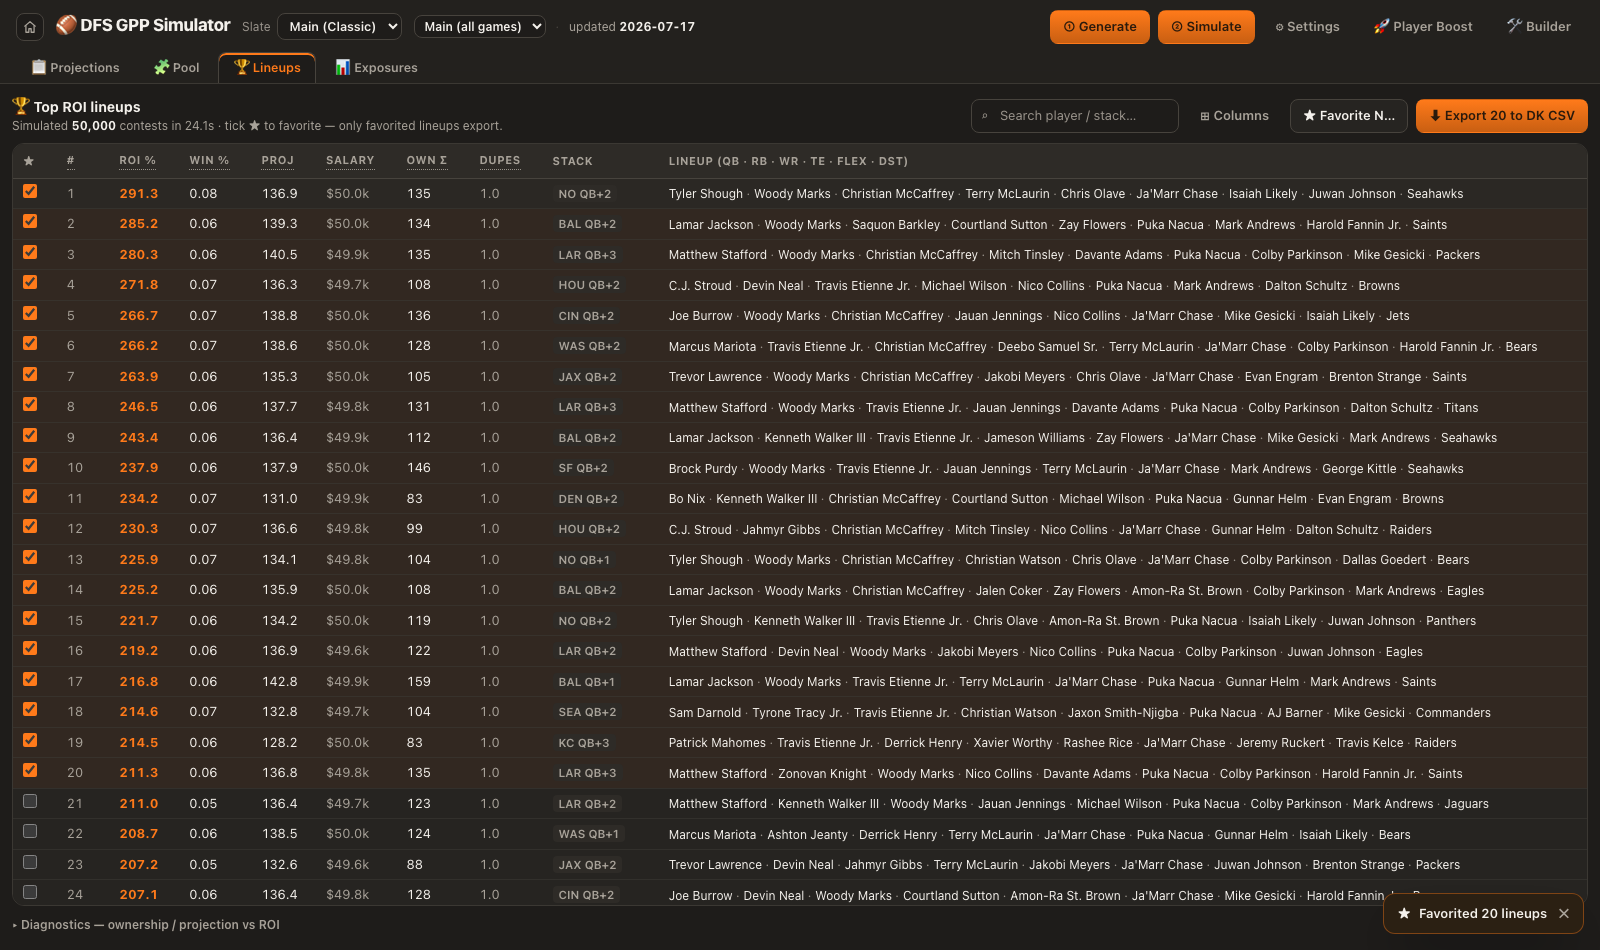
Task: Open the Main (Classic) slate dropdown
Action: (339, 27)
